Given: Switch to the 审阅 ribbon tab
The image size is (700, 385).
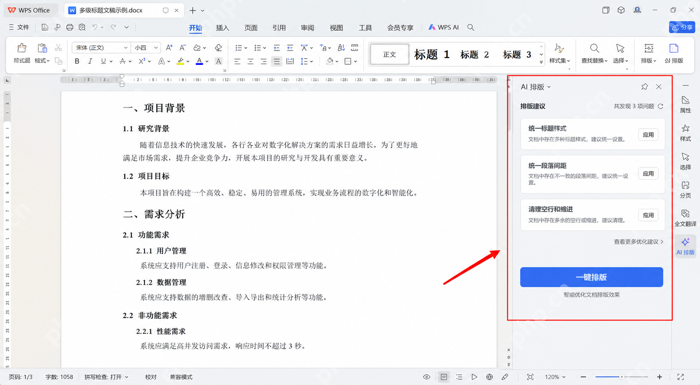Looking at the screenshot, I should [307, 28].
